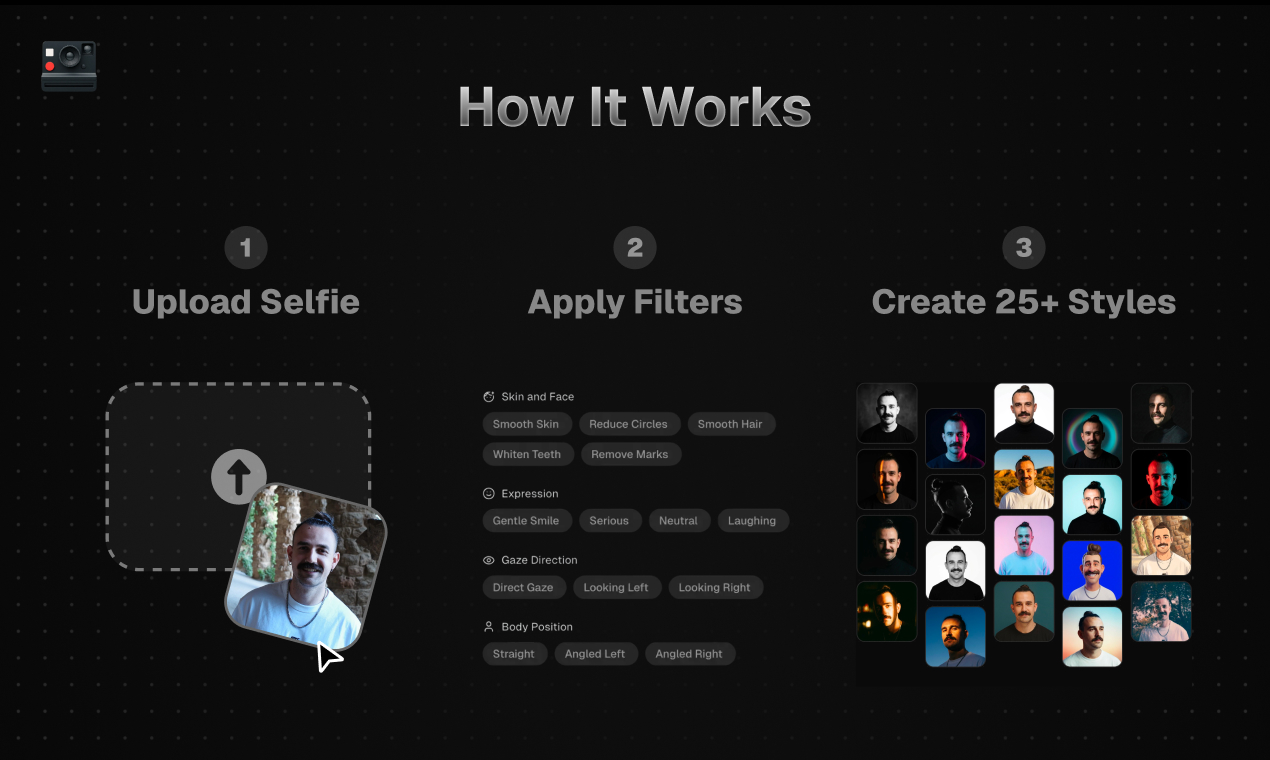Select the Reduce Circles filter chip
The width and height of the screenshot is (1270, 760).
pos(629,424)
